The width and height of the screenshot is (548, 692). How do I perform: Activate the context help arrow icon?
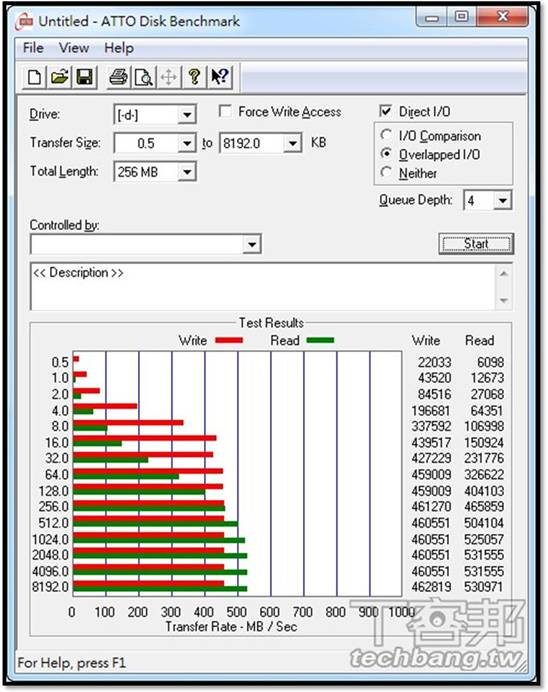pos(219,77)
